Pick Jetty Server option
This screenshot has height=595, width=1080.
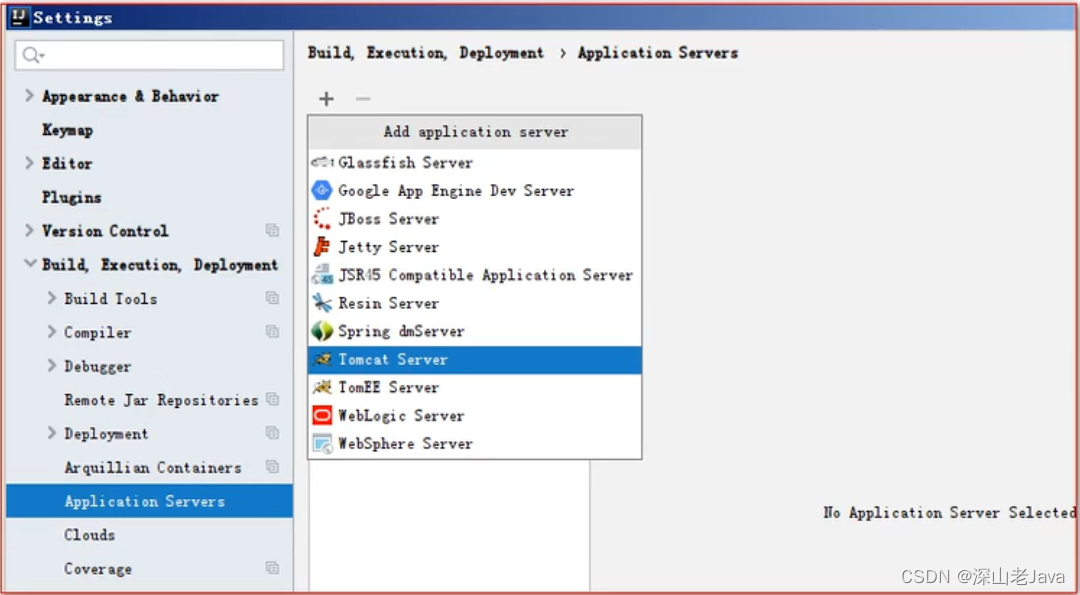[475, 247]
